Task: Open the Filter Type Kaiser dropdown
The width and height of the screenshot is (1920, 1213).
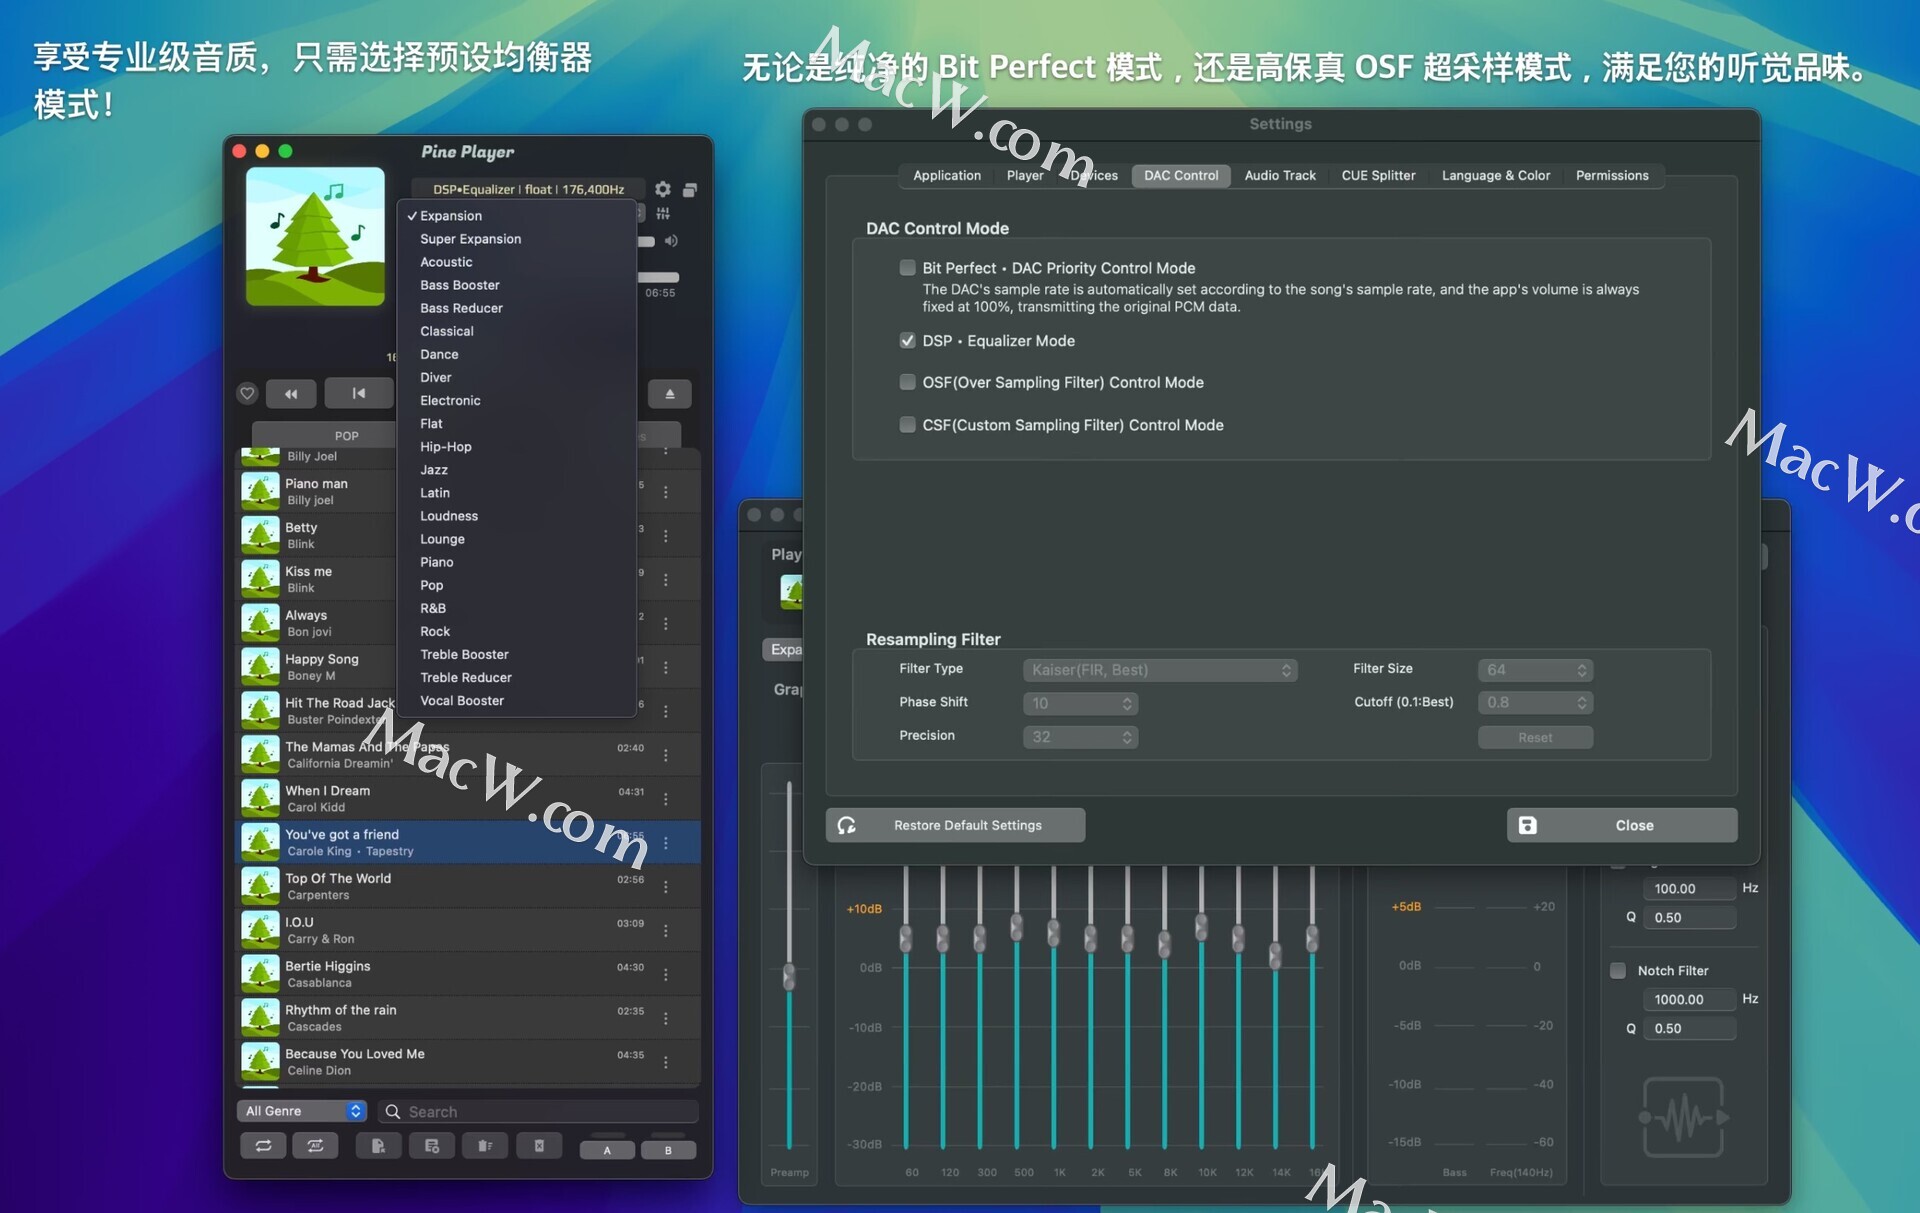Action: [1159, 670]
